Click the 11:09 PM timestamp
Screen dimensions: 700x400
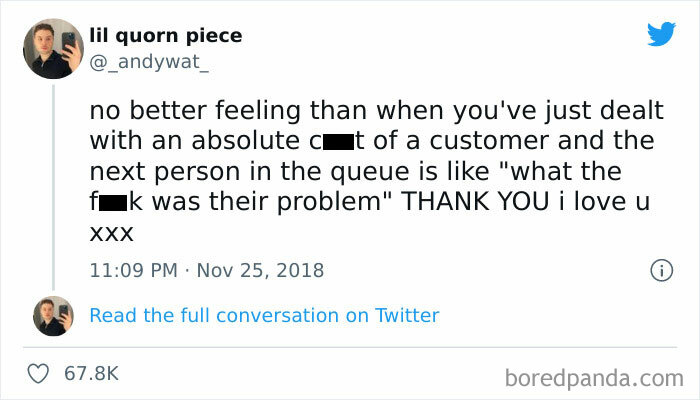point(132,271)
